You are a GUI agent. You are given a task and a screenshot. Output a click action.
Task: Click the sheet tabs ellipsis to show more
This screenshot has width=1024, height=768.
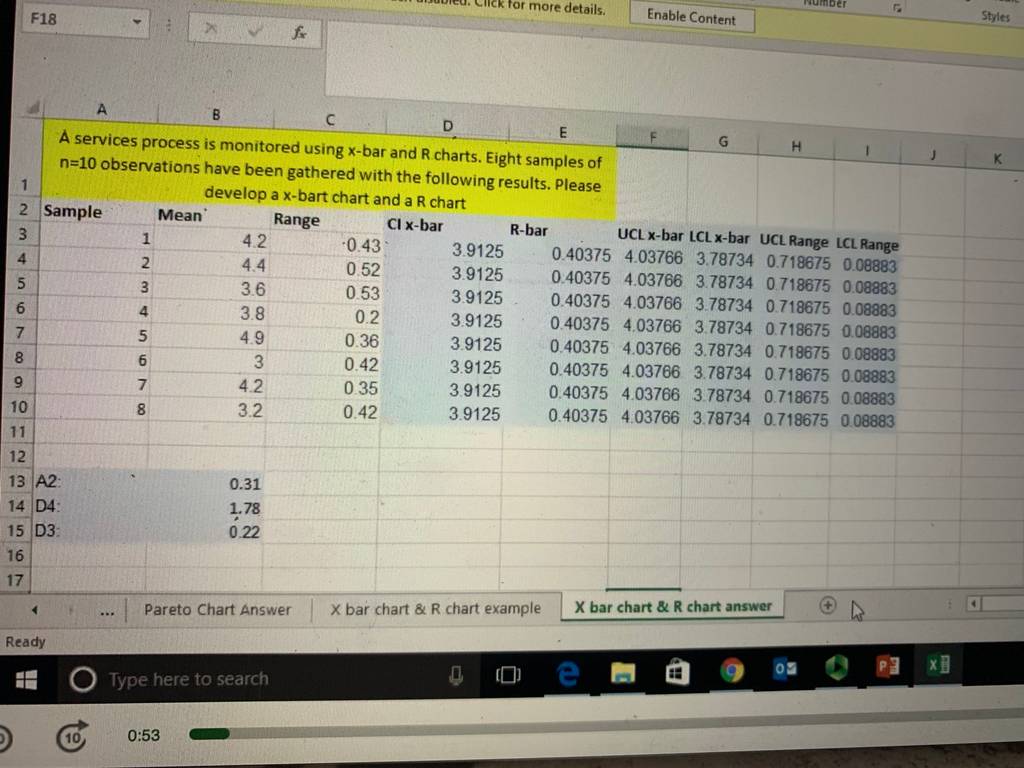click(108, 613)
